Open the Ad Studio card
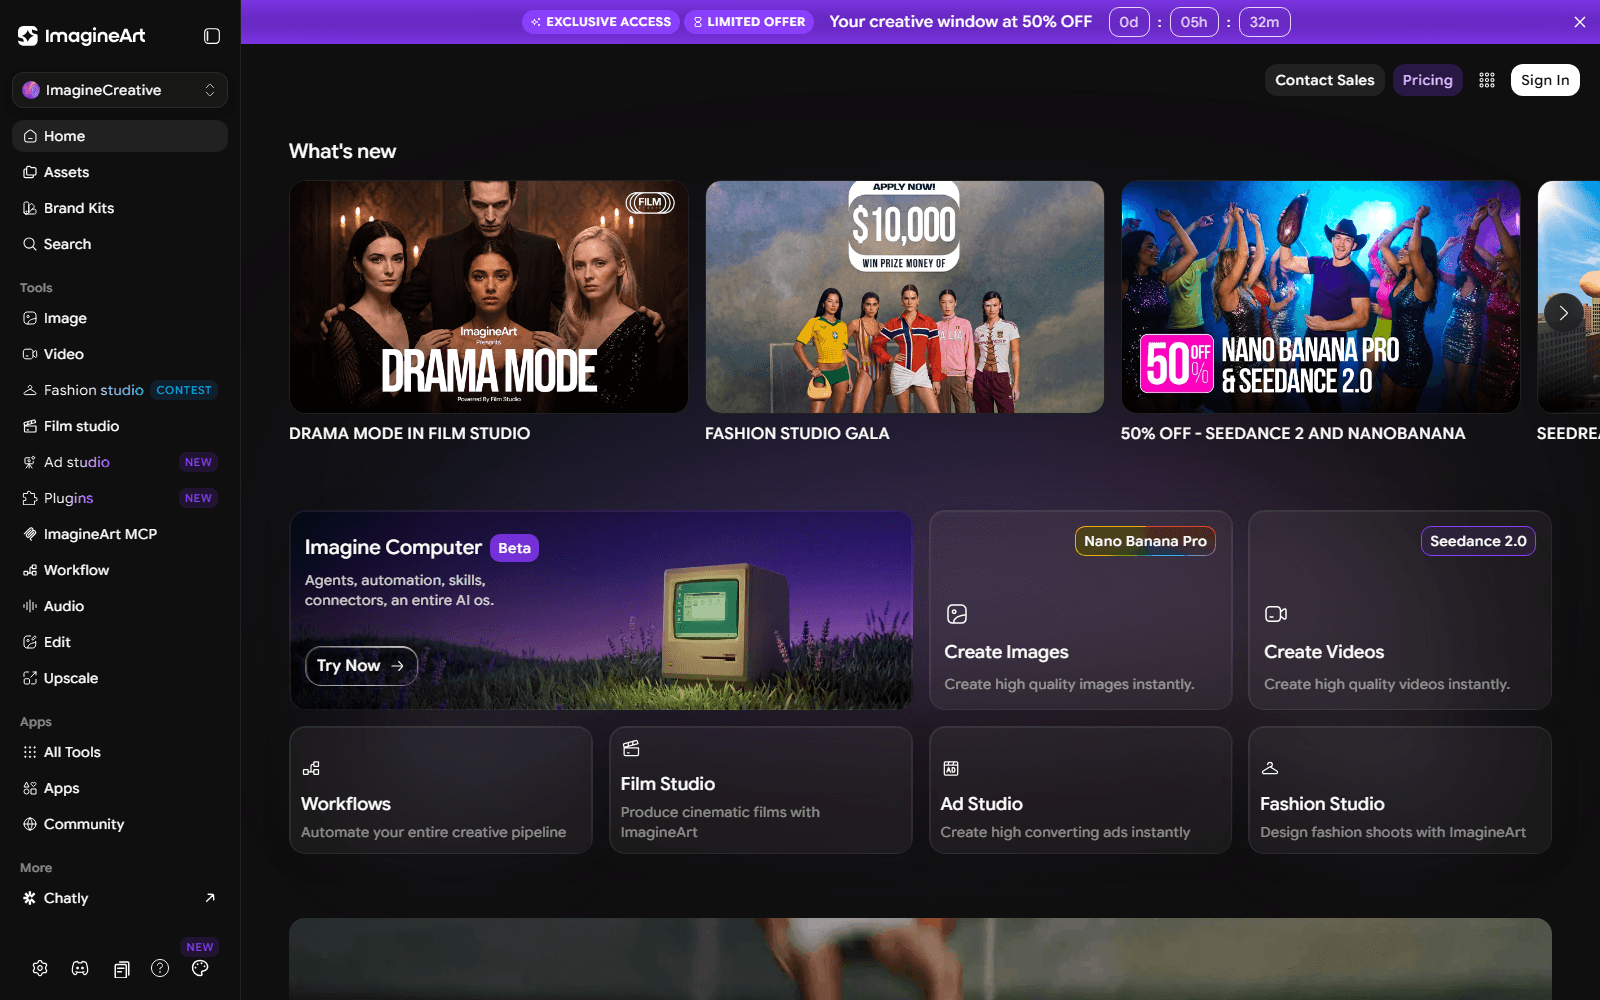 click(x=1080, y=790)
